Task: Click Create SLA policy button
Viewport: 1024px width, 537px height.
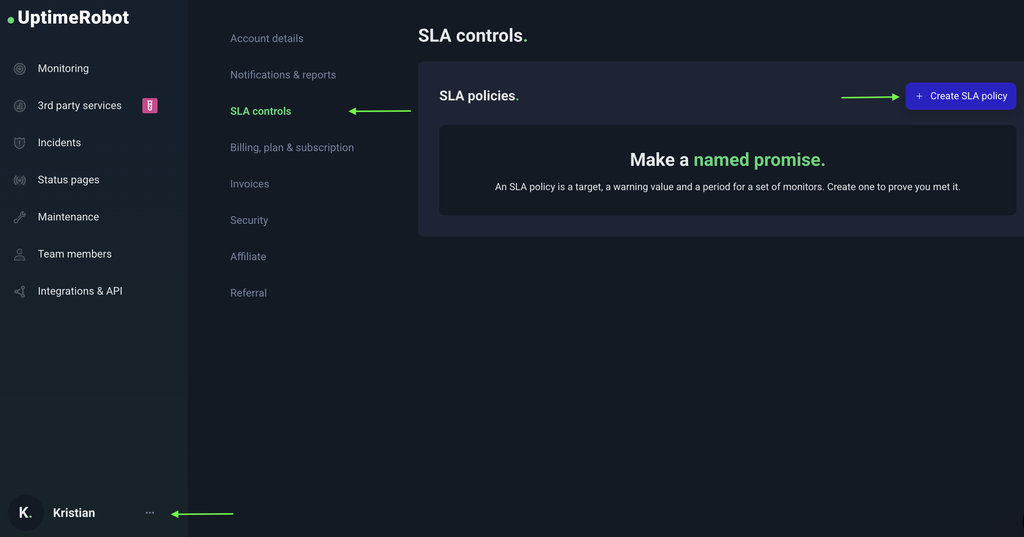Action: (x=961, y=96)
